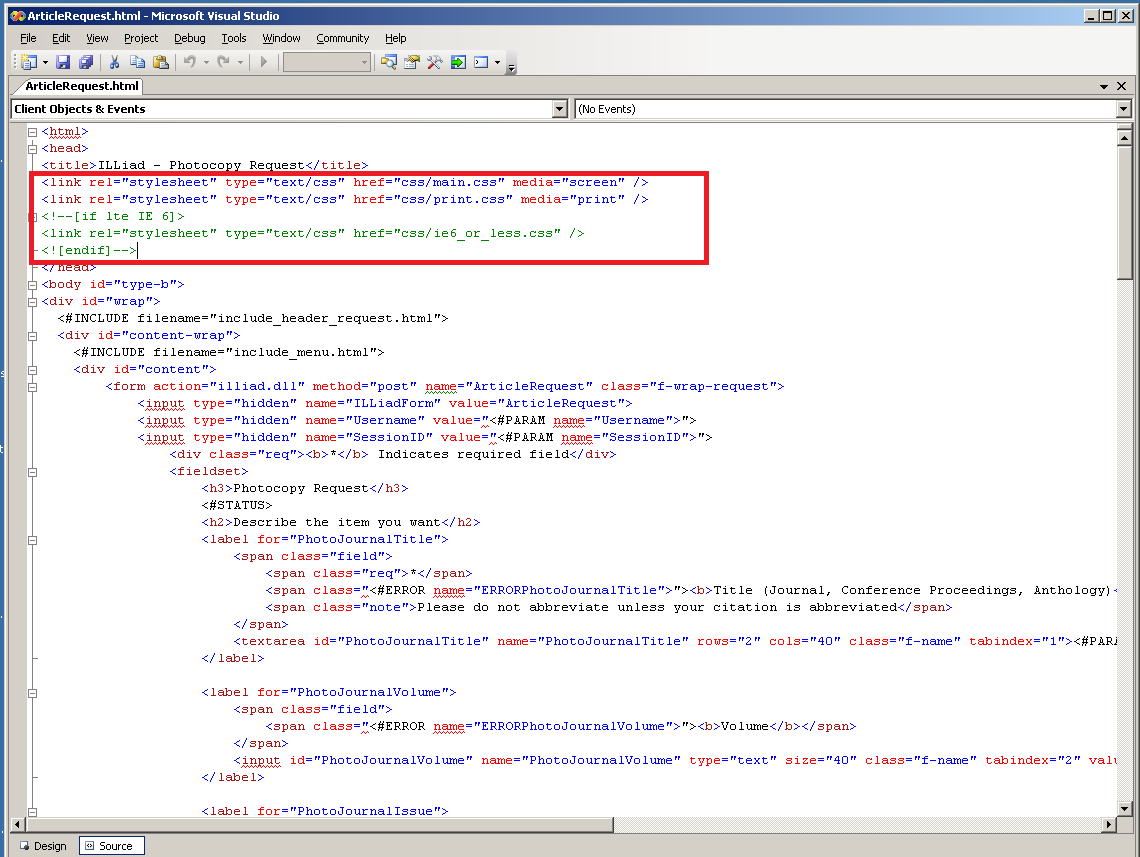Open the Properties window icon
Viewport: 1140px width, 857px height.
tap(412, 62)
